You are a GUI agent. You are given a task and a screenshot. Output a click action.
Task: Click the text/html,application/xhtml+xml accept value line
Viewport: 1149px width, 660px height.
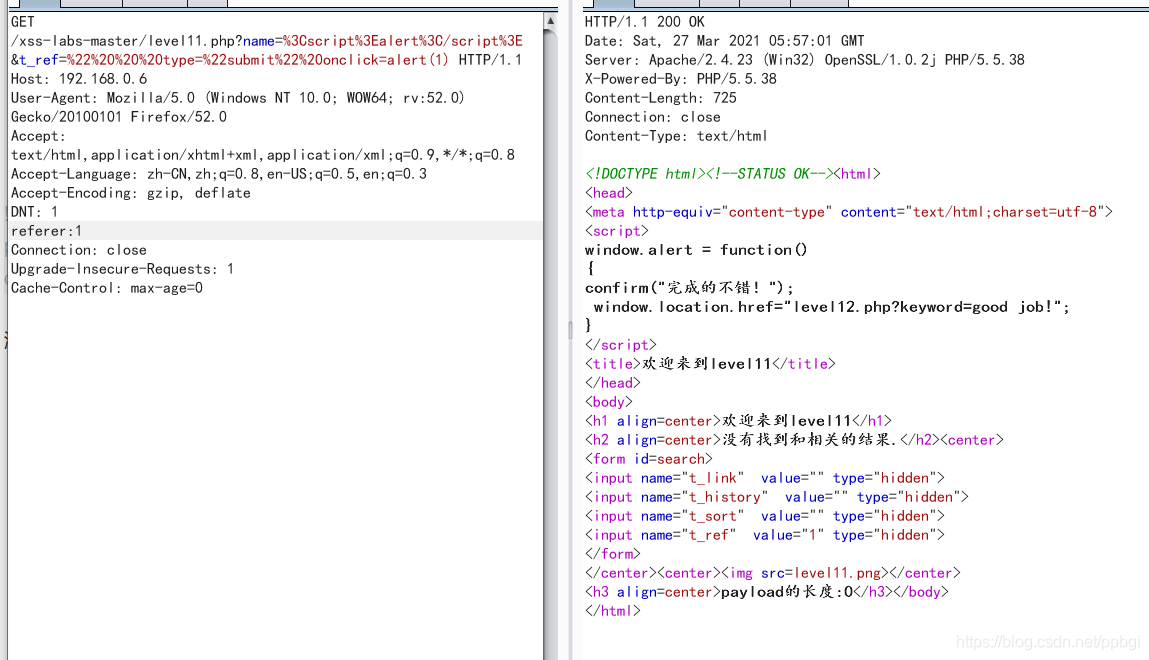[263, 155]
